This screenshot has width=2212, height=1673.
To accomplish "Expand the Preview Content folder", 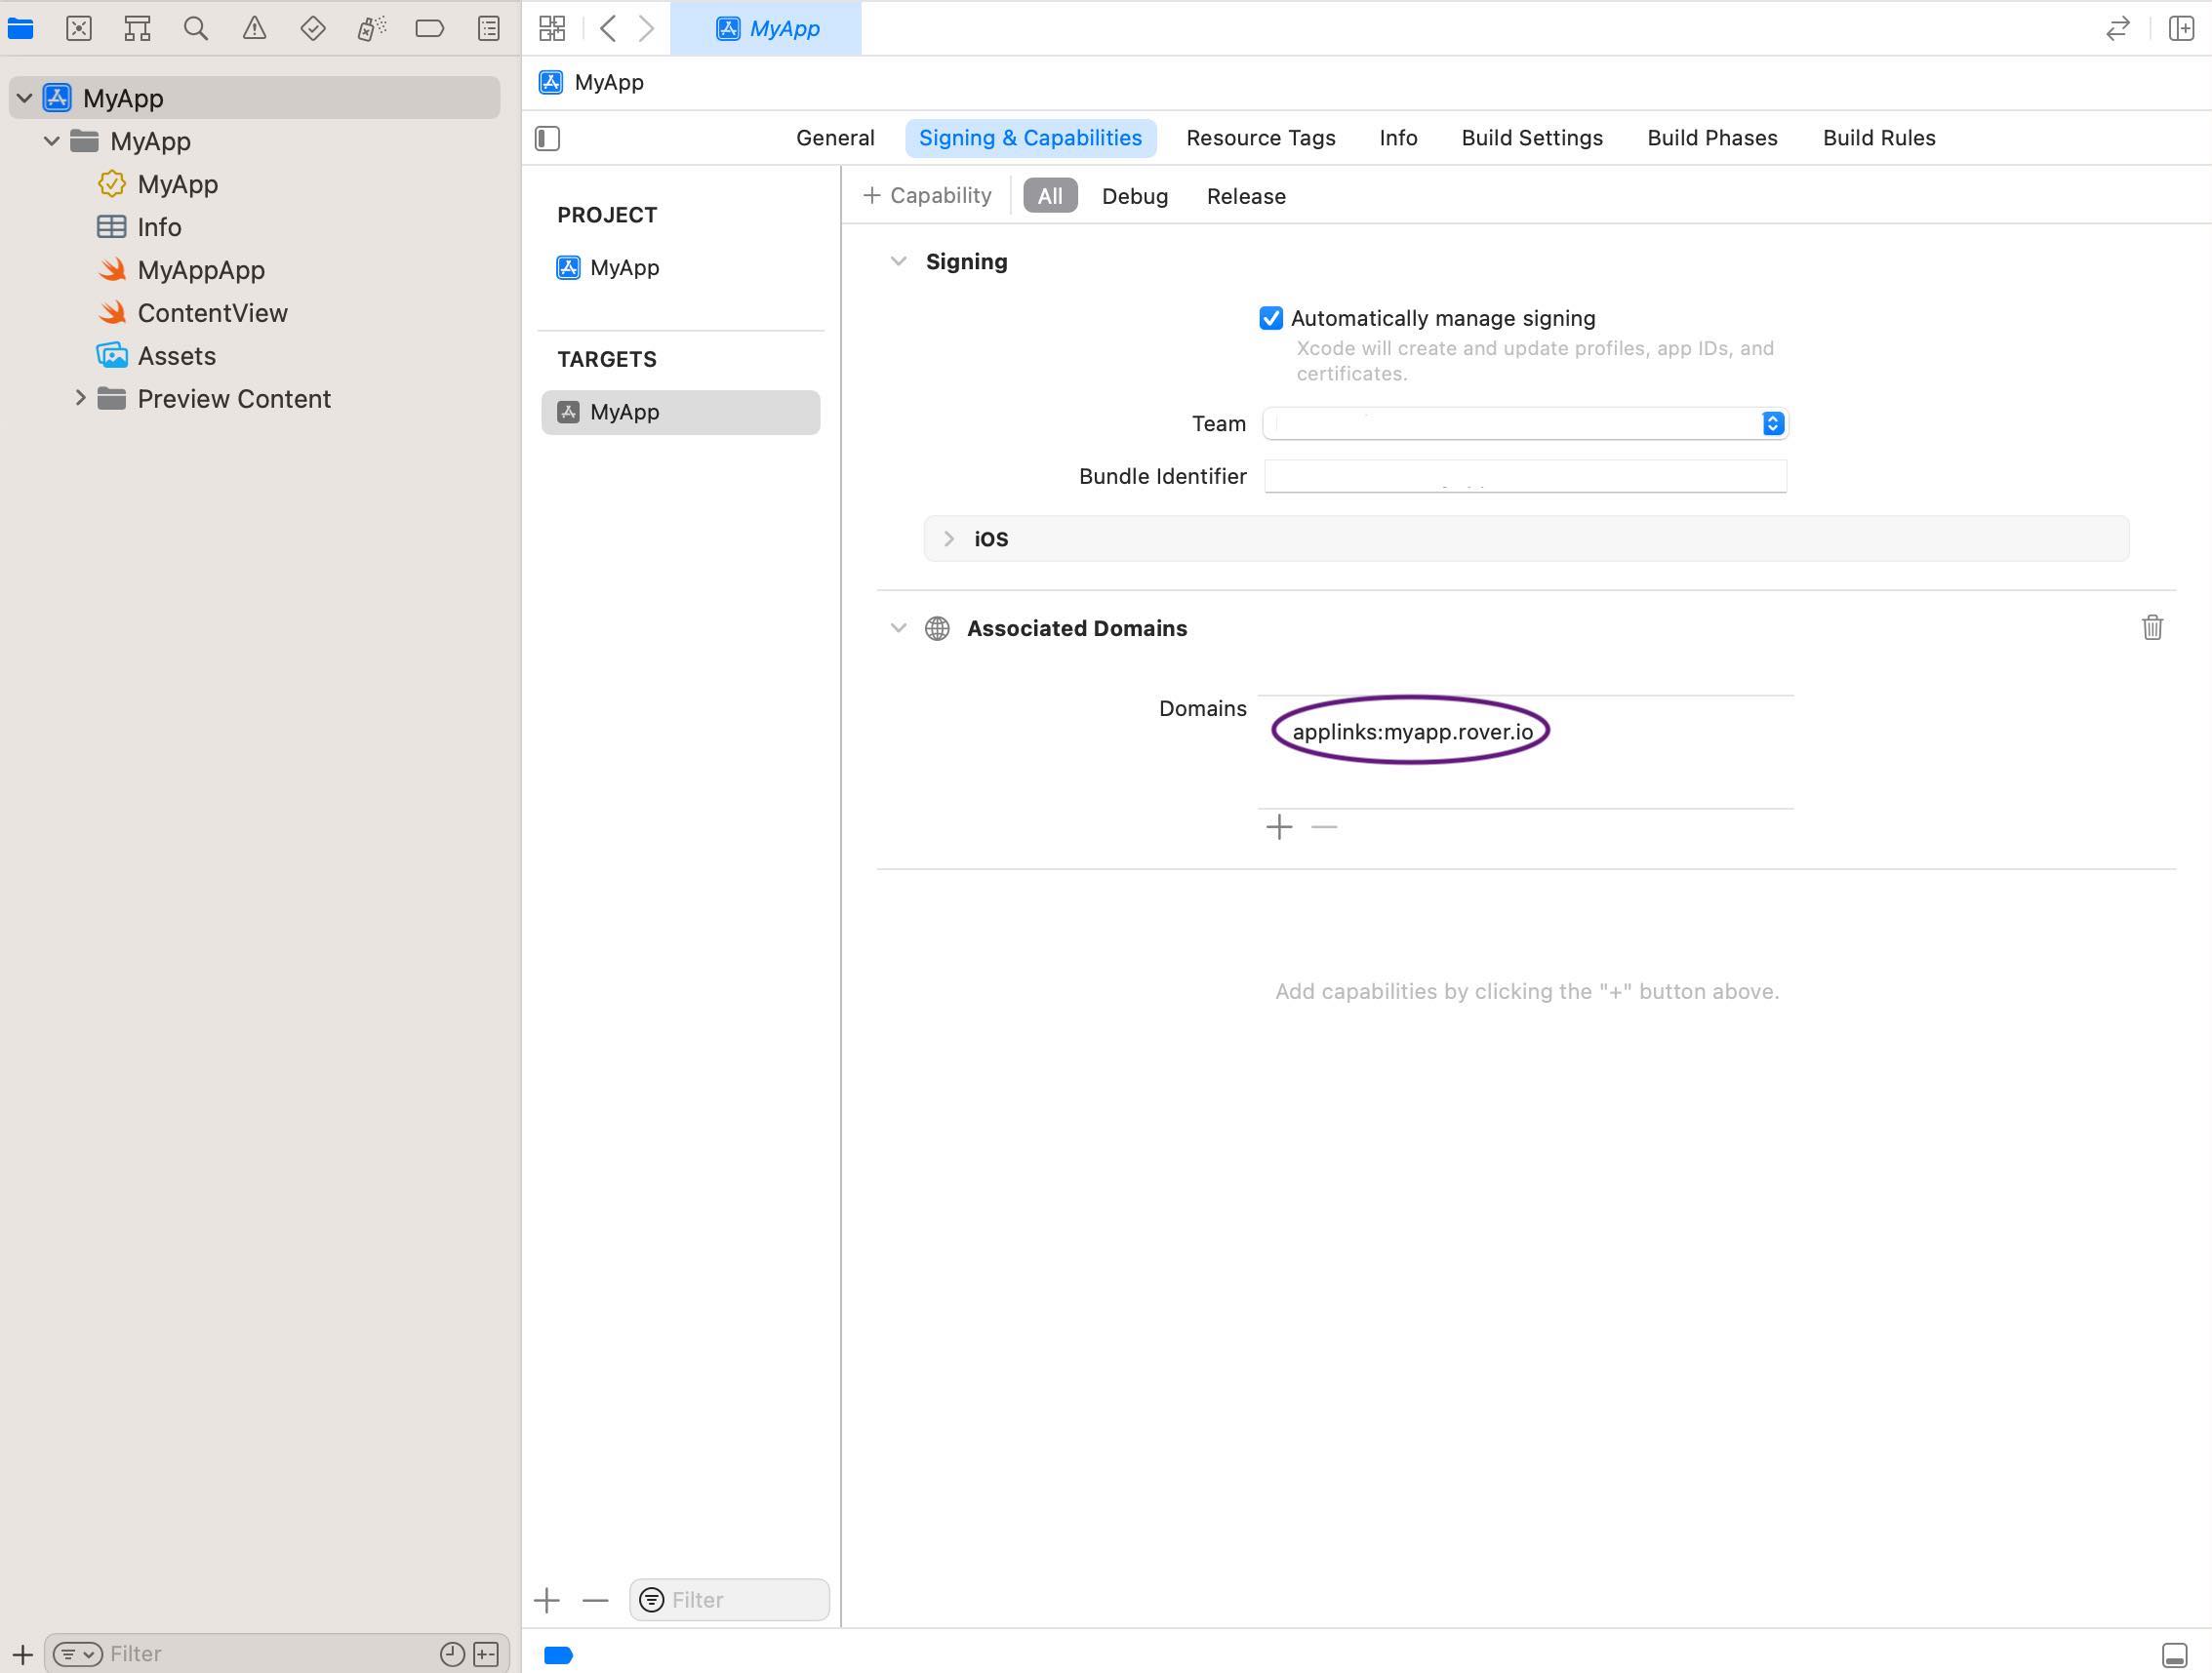I will point(80,398).
